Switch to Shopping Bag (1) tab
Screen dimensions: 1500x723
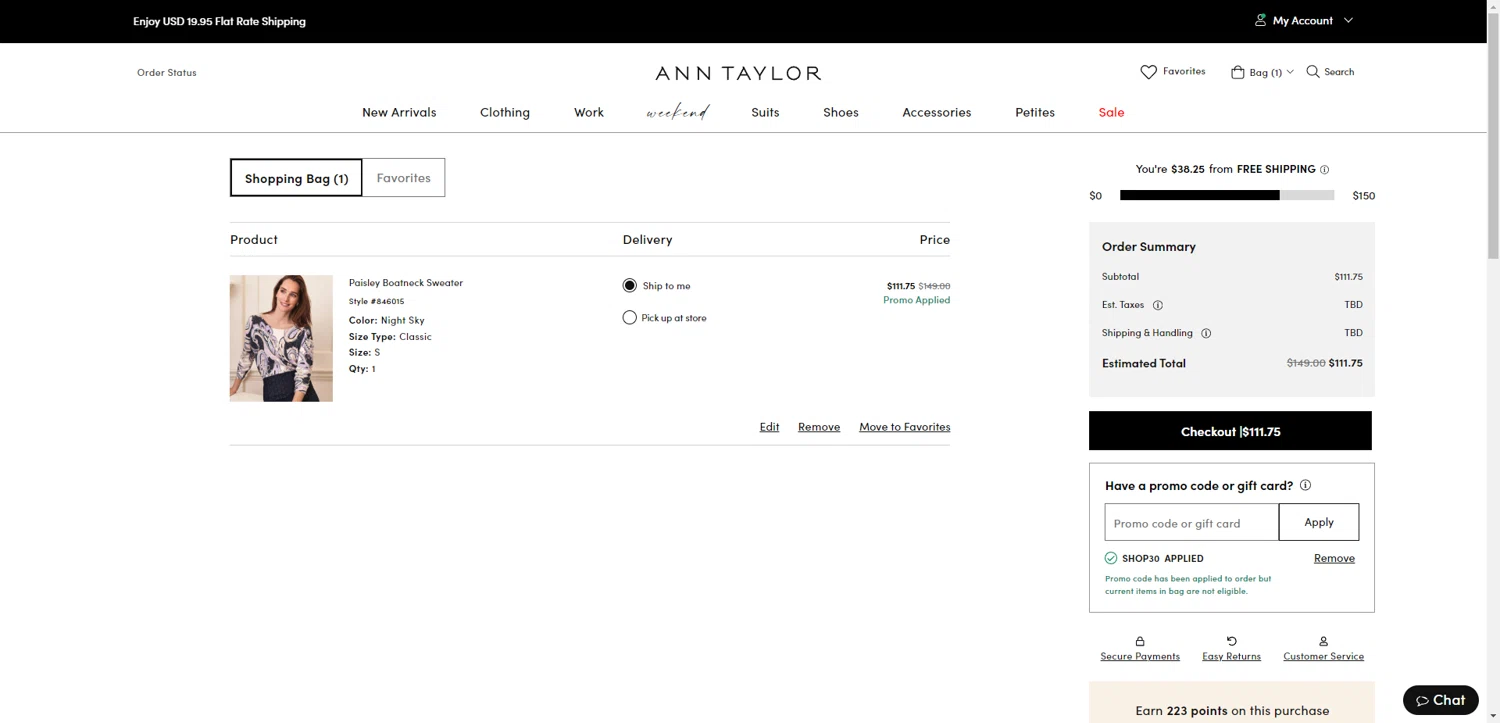tap(296, 177)
